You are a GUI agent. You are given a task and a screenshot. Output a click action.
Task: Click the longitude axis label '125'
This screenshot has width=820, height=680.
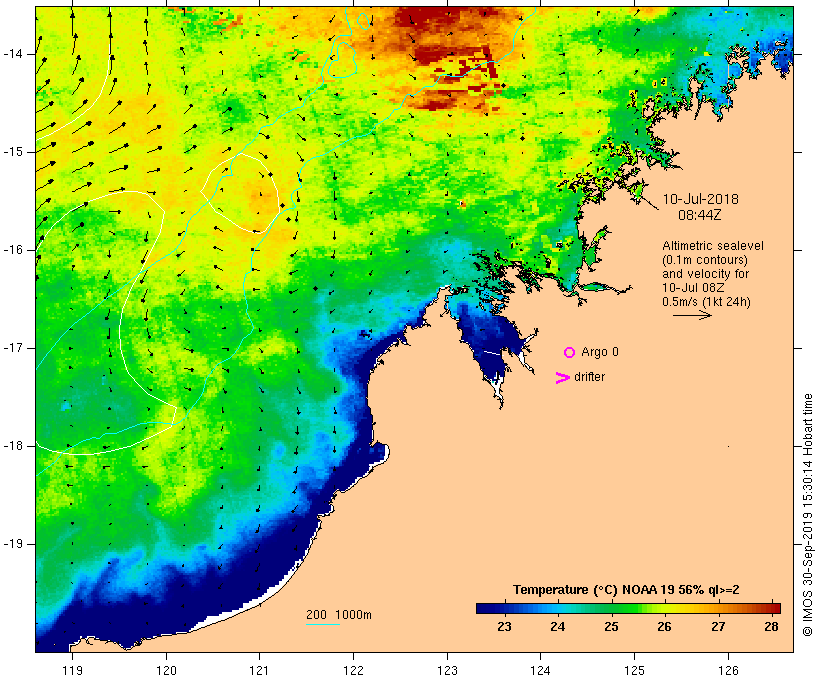[x=634, y=671]
